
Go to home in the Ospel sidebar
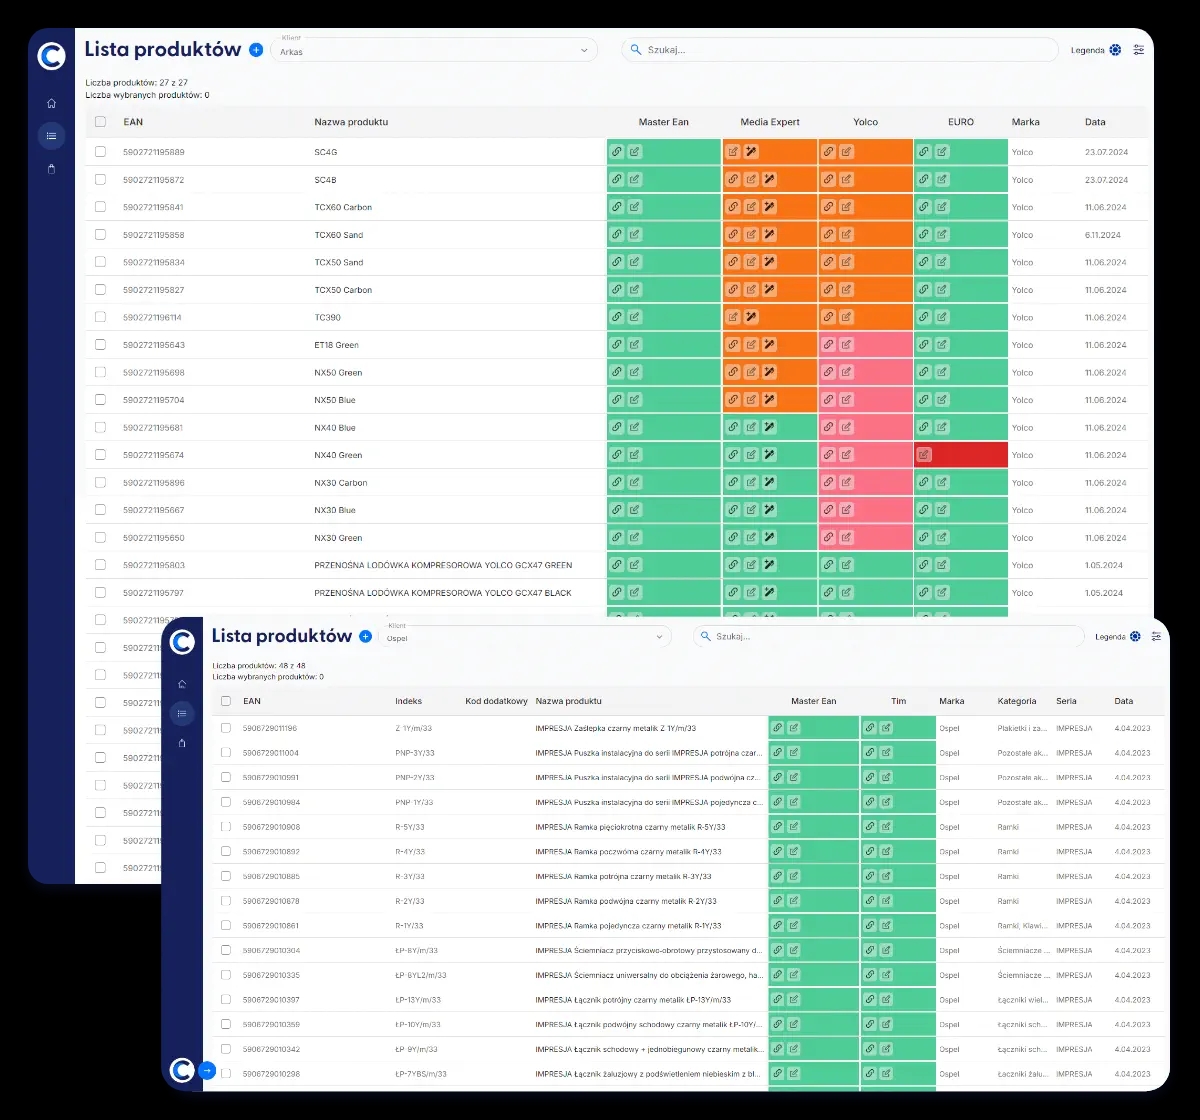pyautogui.click(x=182, y=684)
